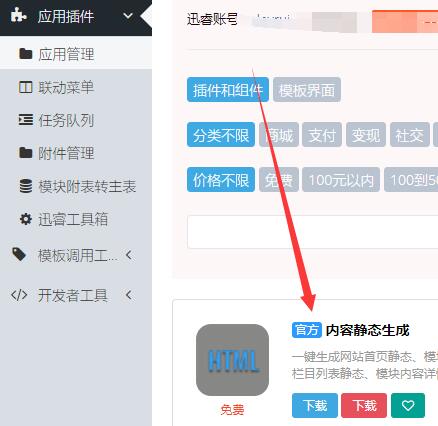
Task: Click the folder icon beside 应用管理
Action: click(26, 53)
